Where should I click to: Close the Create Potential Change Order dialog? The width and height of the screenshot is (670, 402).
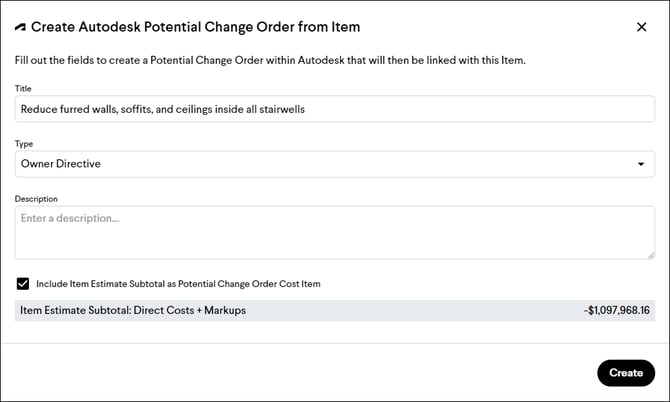coord(641,27)
